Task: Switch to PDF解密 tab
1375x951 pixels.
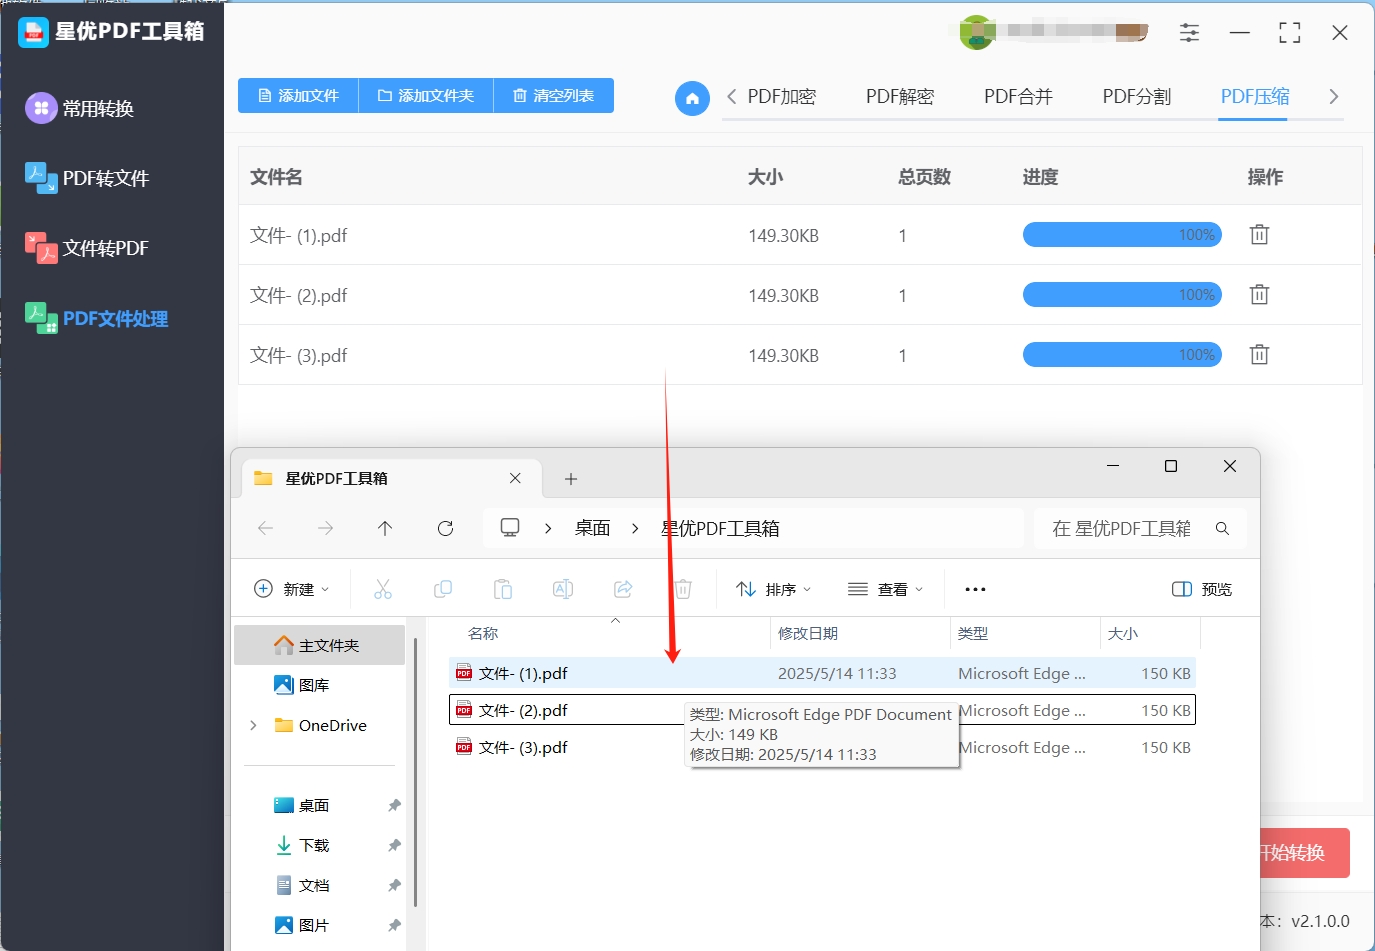Action: click(900, 97)
